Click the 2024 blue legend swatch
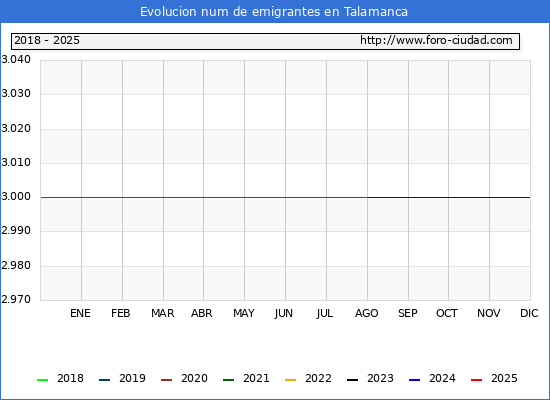Viewport: 550px width, 400px height. (414, 380)
